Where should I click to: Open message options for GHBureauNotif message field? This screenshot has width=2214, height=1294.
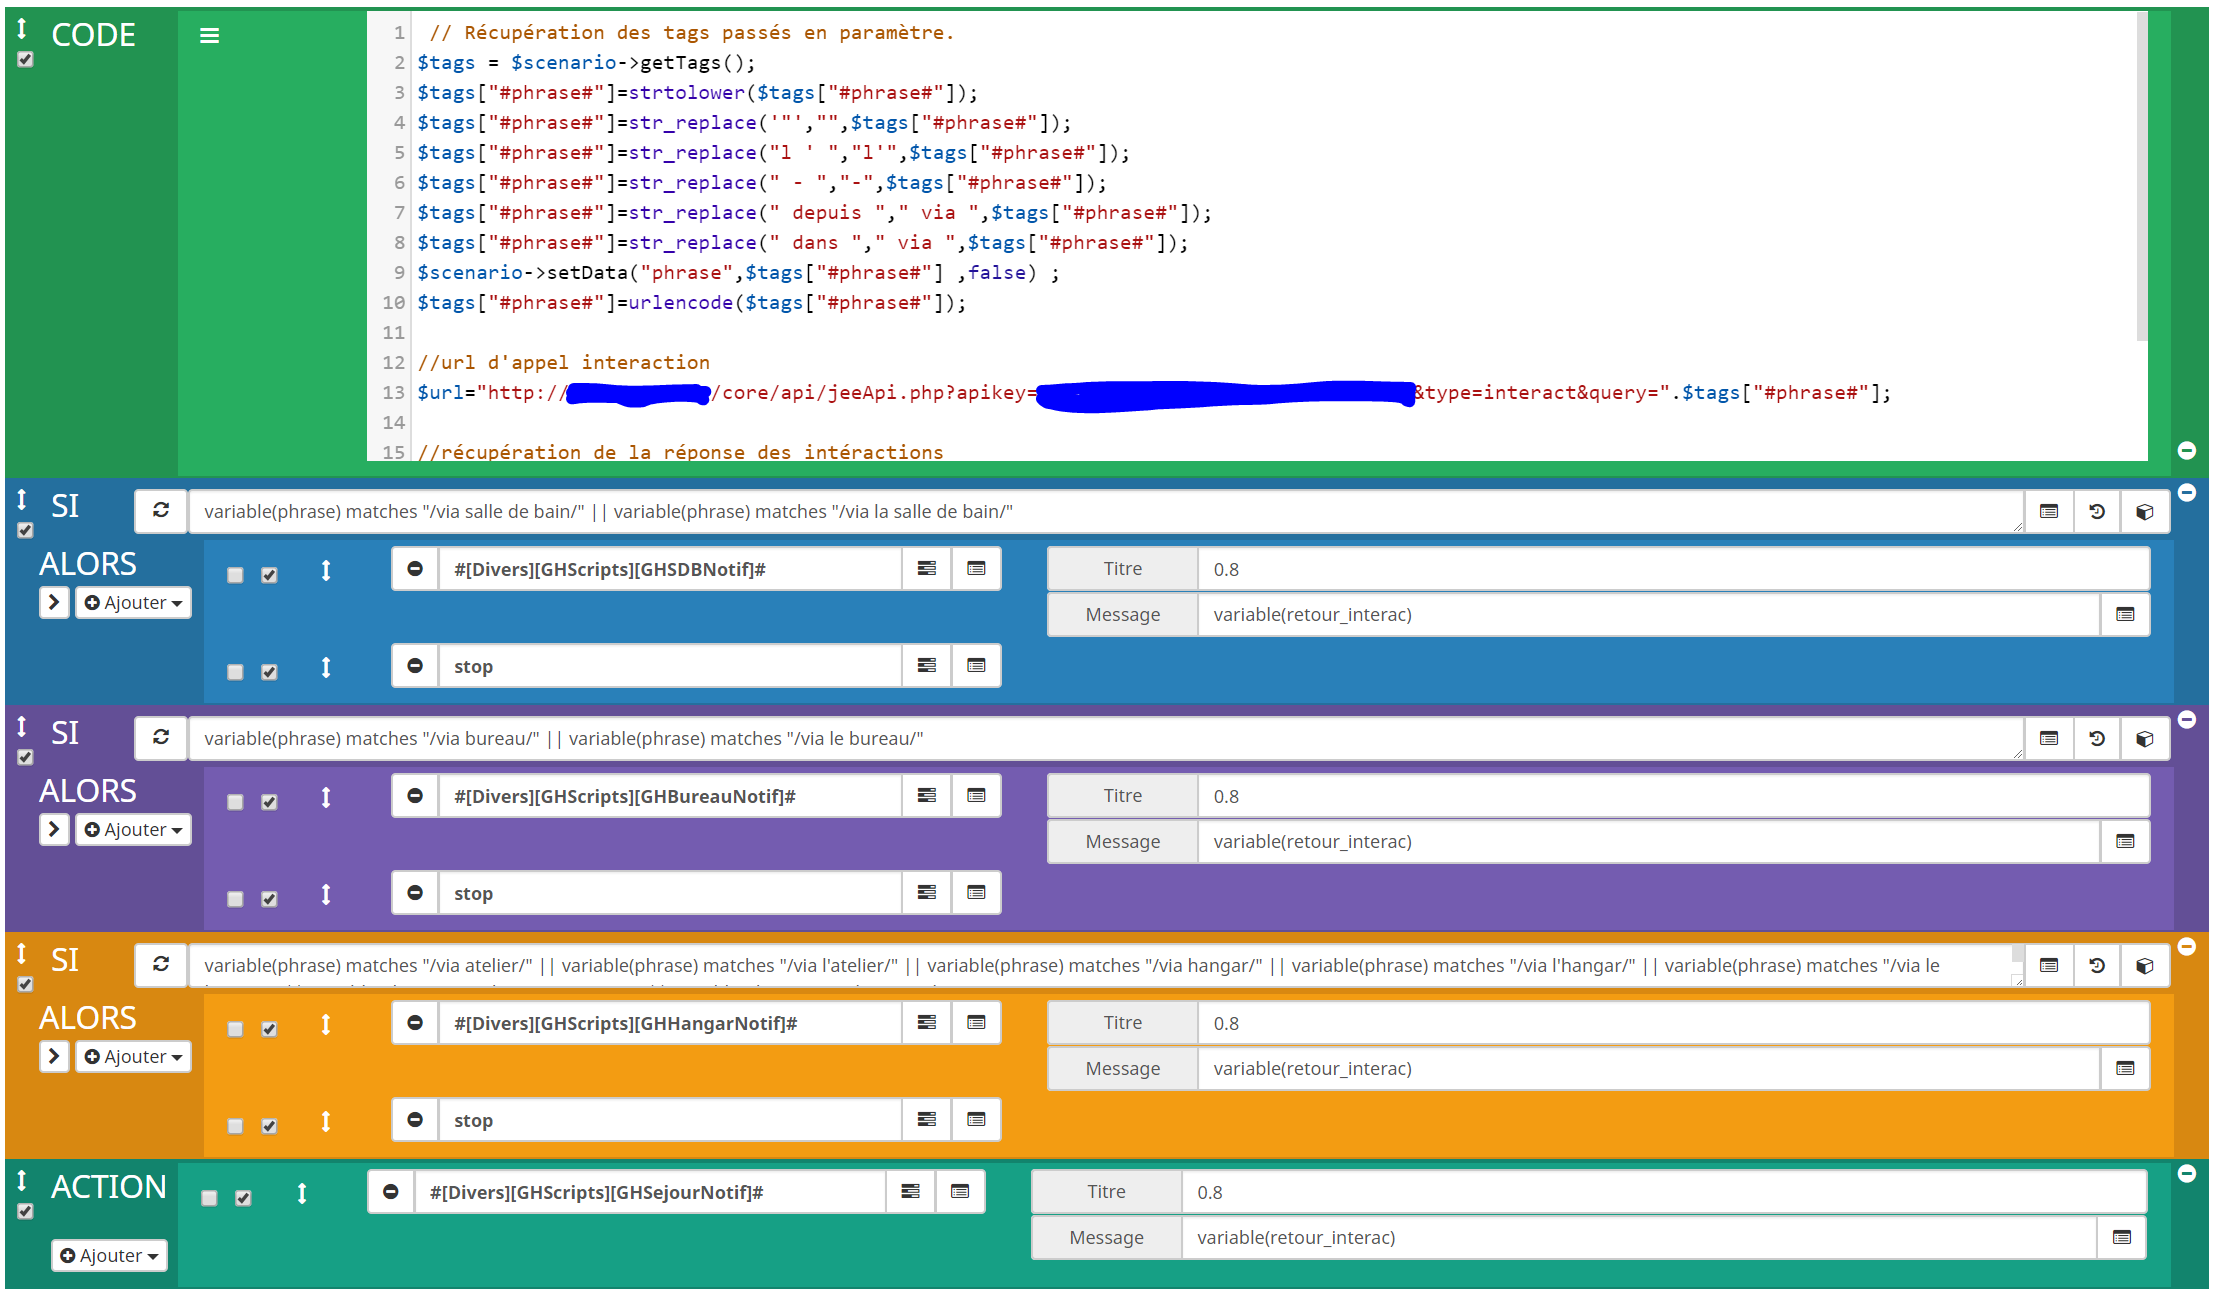(2125, 841)
